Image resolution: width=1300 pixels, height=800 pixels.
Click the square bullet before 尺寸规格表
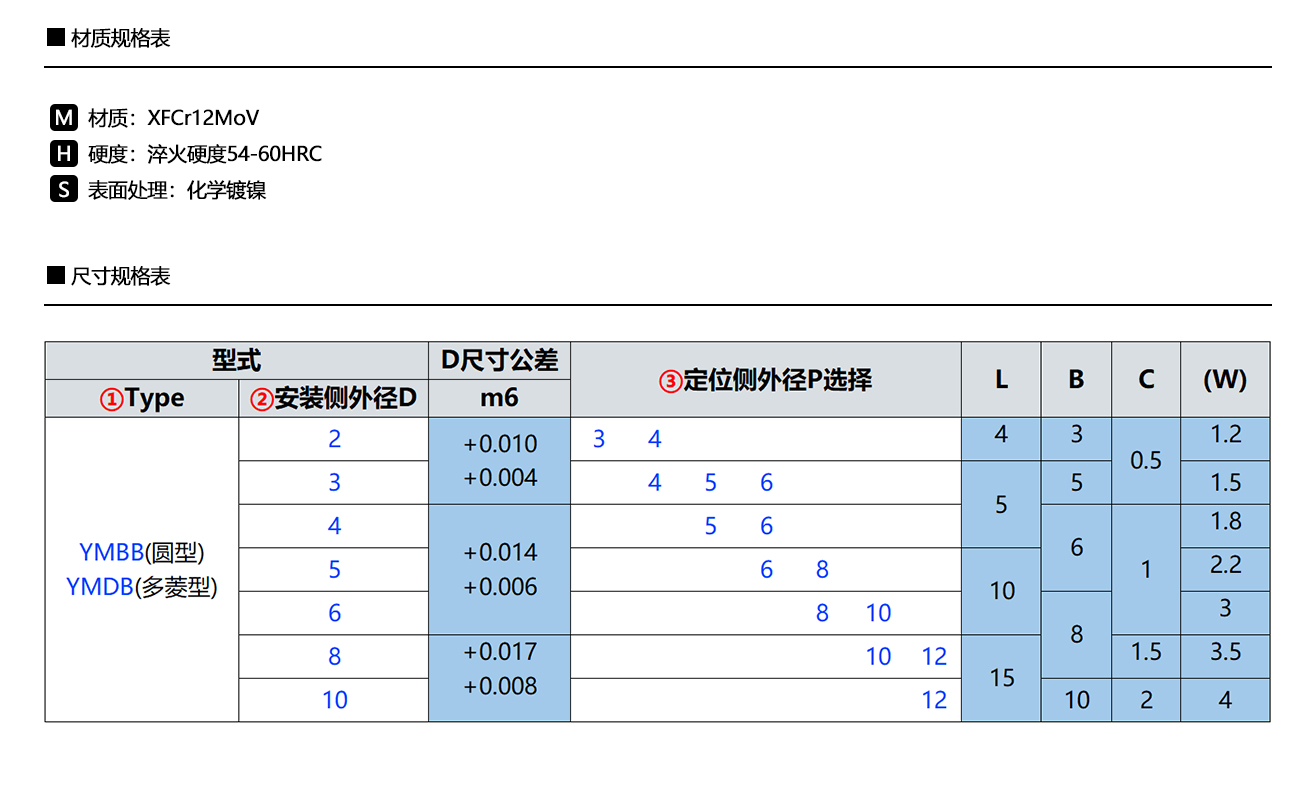(x=56, y=276)
